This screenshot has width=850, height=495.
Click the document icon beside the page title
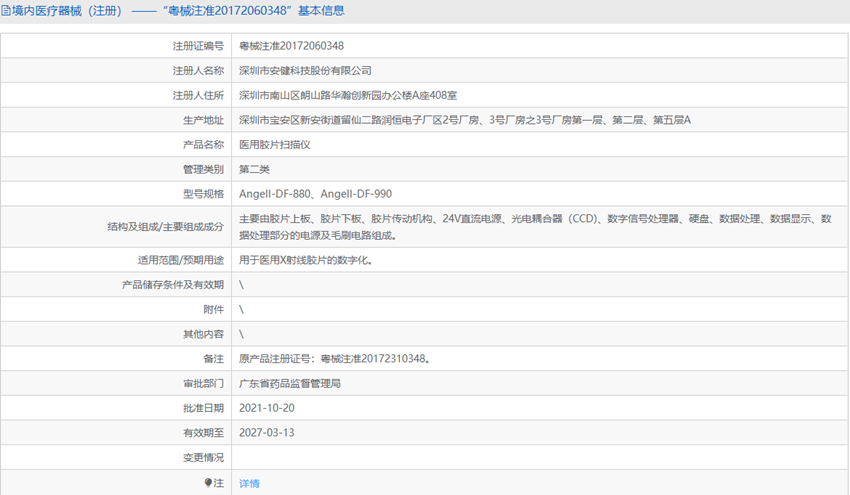7,11
